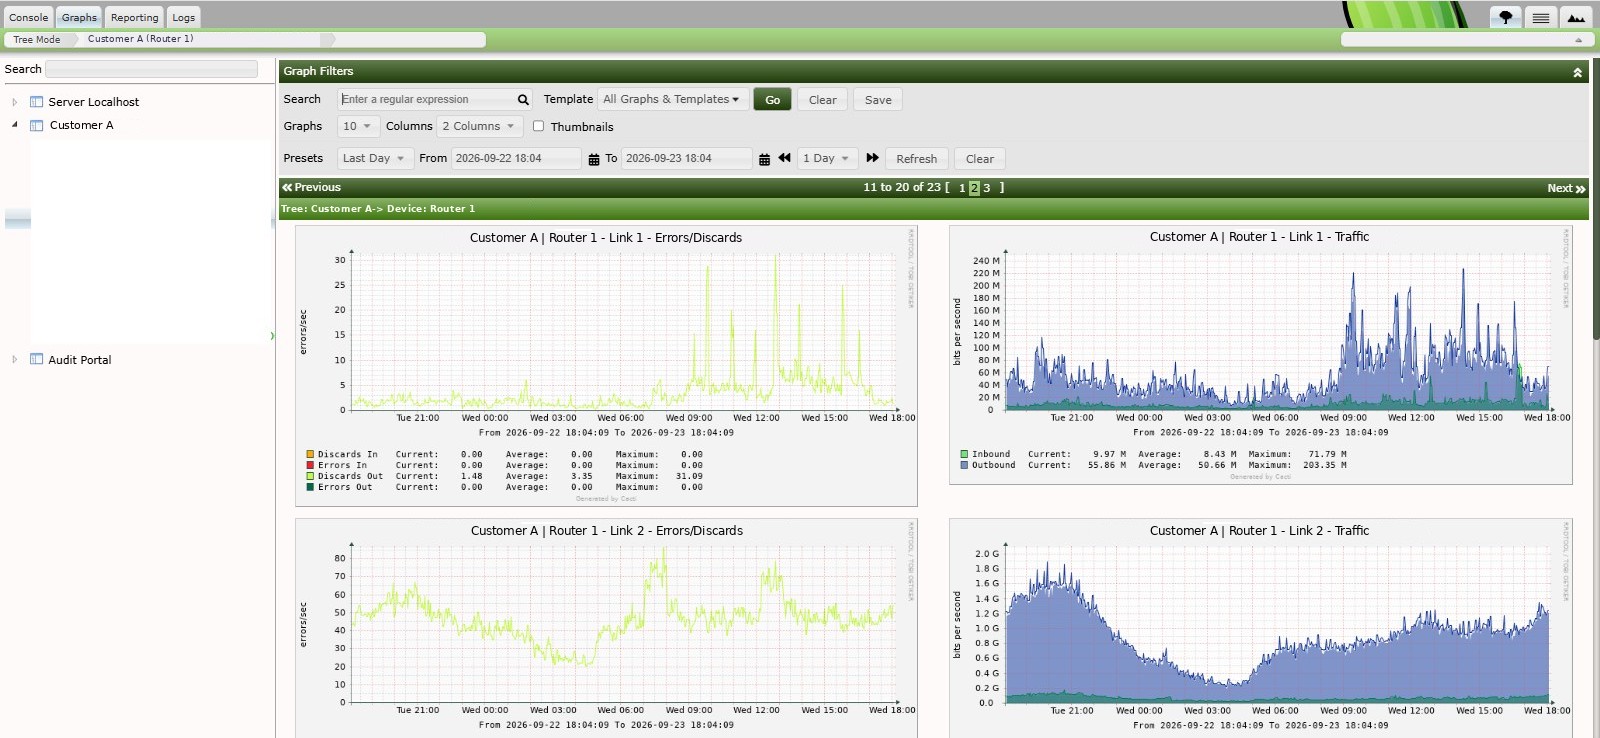1600x738 pixels.
Task: Open the timeshift dropdown showing 1 Day
Action: tap(827, 158)
